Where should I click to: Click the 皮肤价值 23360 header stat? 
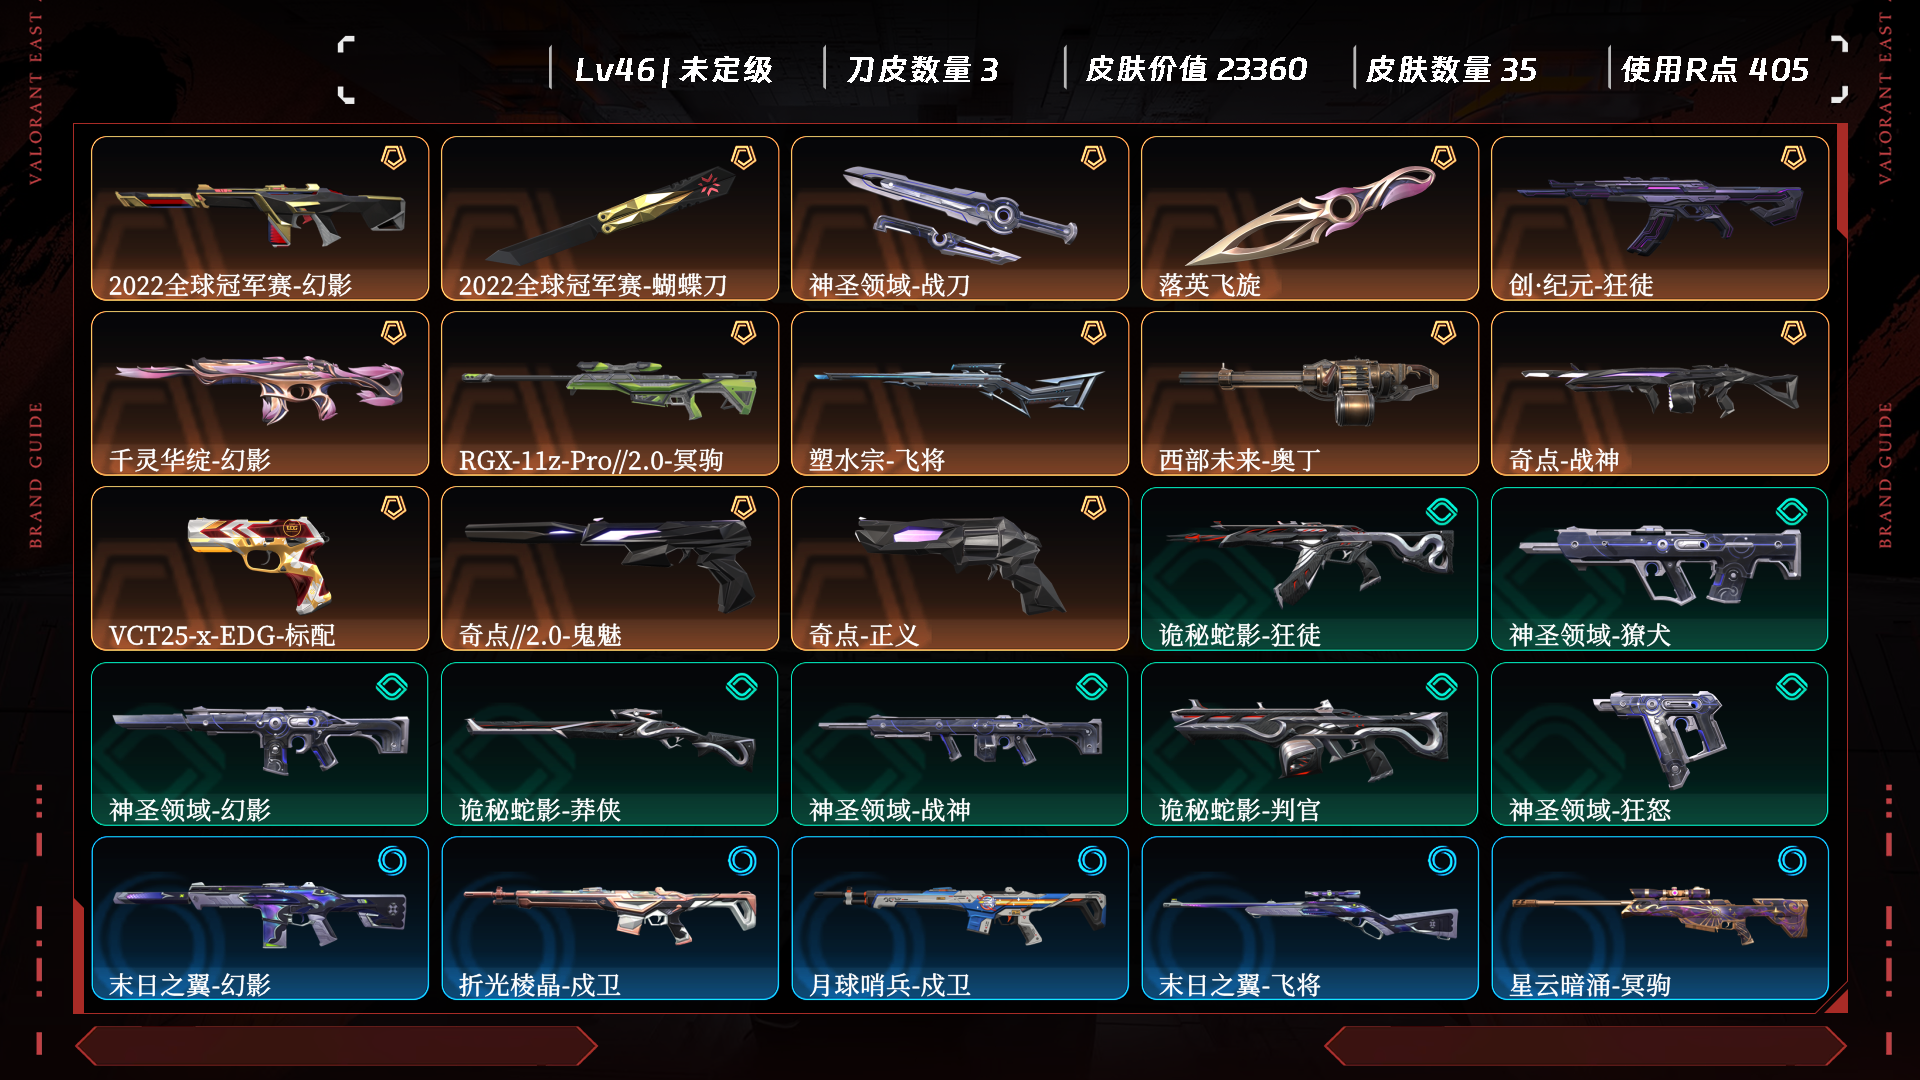pos(1196,69)
